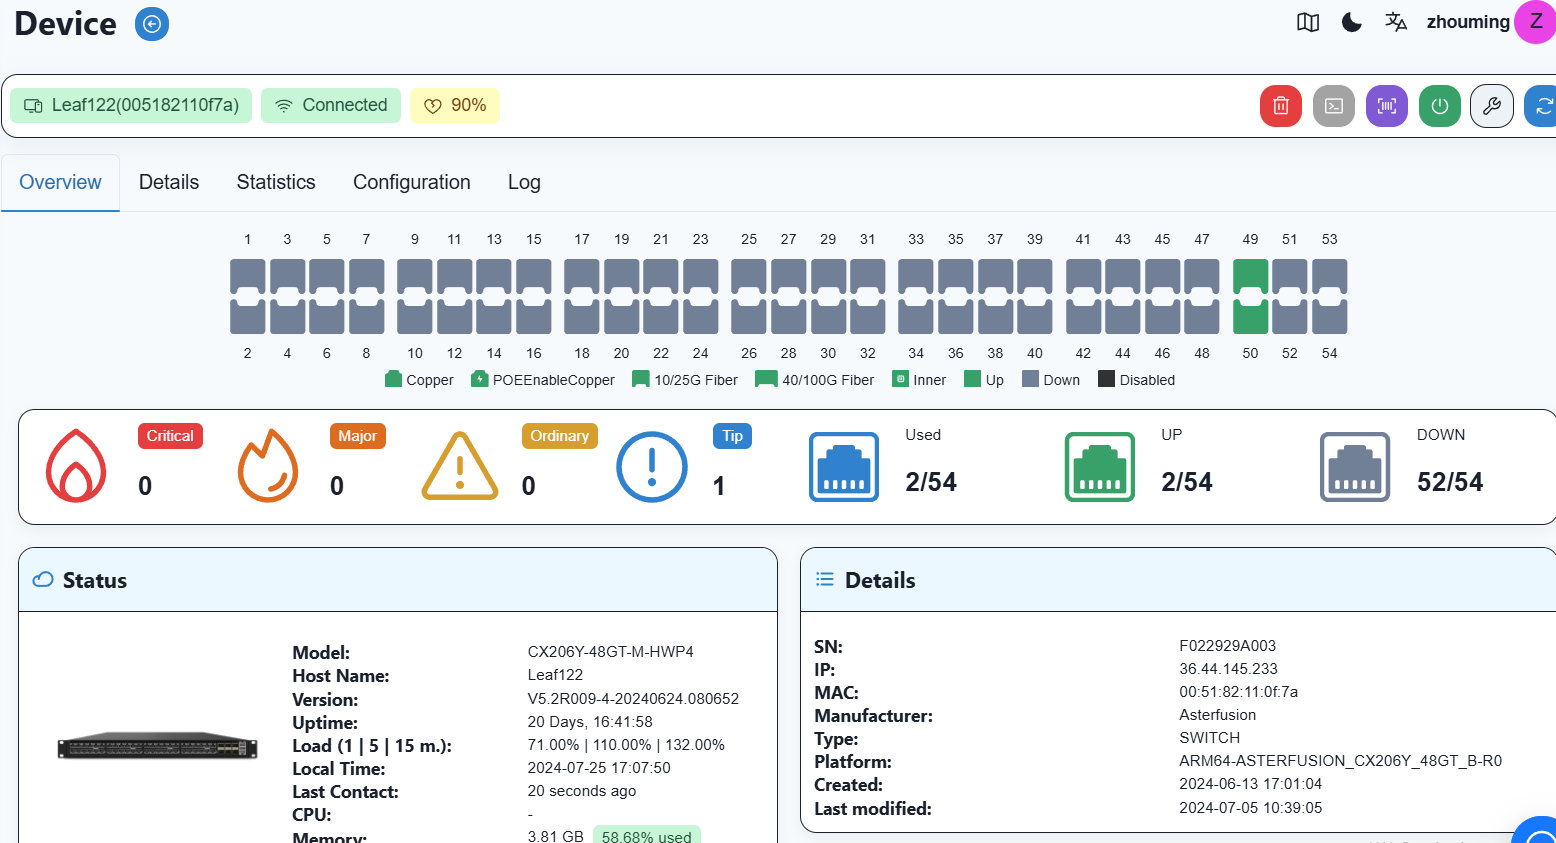Viewport: 1556px width, 843px height.
Task: Click the red Critical label badge
Action: click(170, 436)
